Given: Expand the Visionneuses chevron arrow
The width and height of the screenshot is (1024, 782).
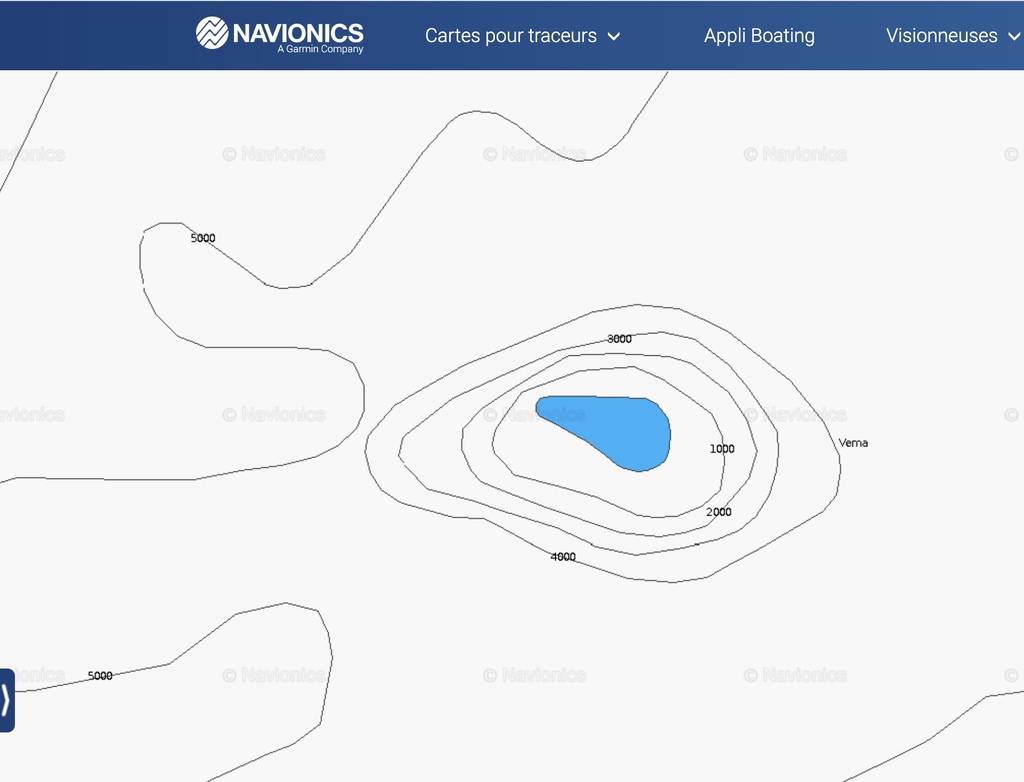Looking at the screenshot, I should click(x=1014, y=37).
